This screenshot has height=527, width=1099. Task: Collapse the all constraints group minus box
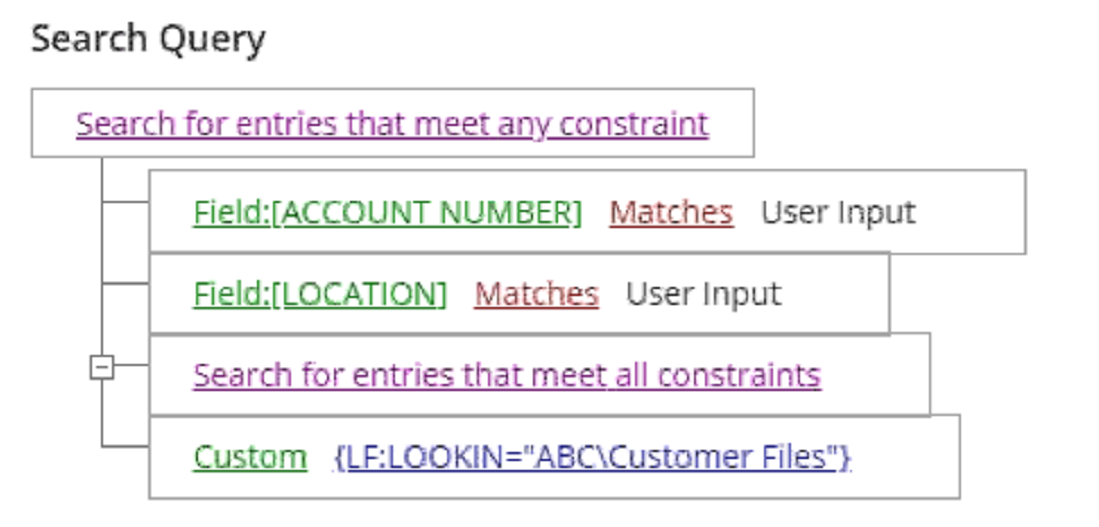coord(102,367)
